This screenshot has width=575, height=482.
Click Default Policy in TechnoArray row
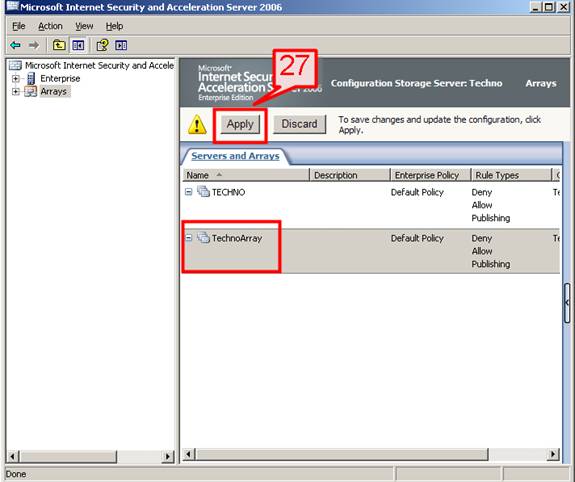[417, 238]
